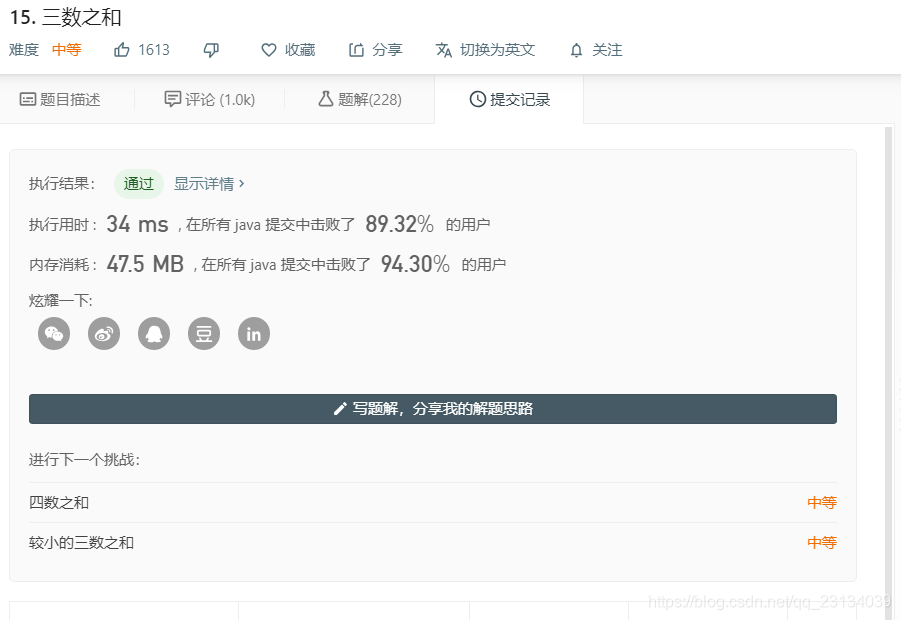This screenshot has width=901, height=620.
Task: Click the 通过 status badge
Action: pyautogui.click(x=139, y=184)
